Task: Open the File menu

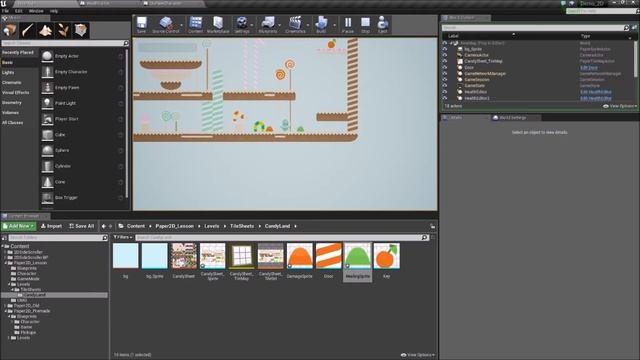Action: coord(5,11)
